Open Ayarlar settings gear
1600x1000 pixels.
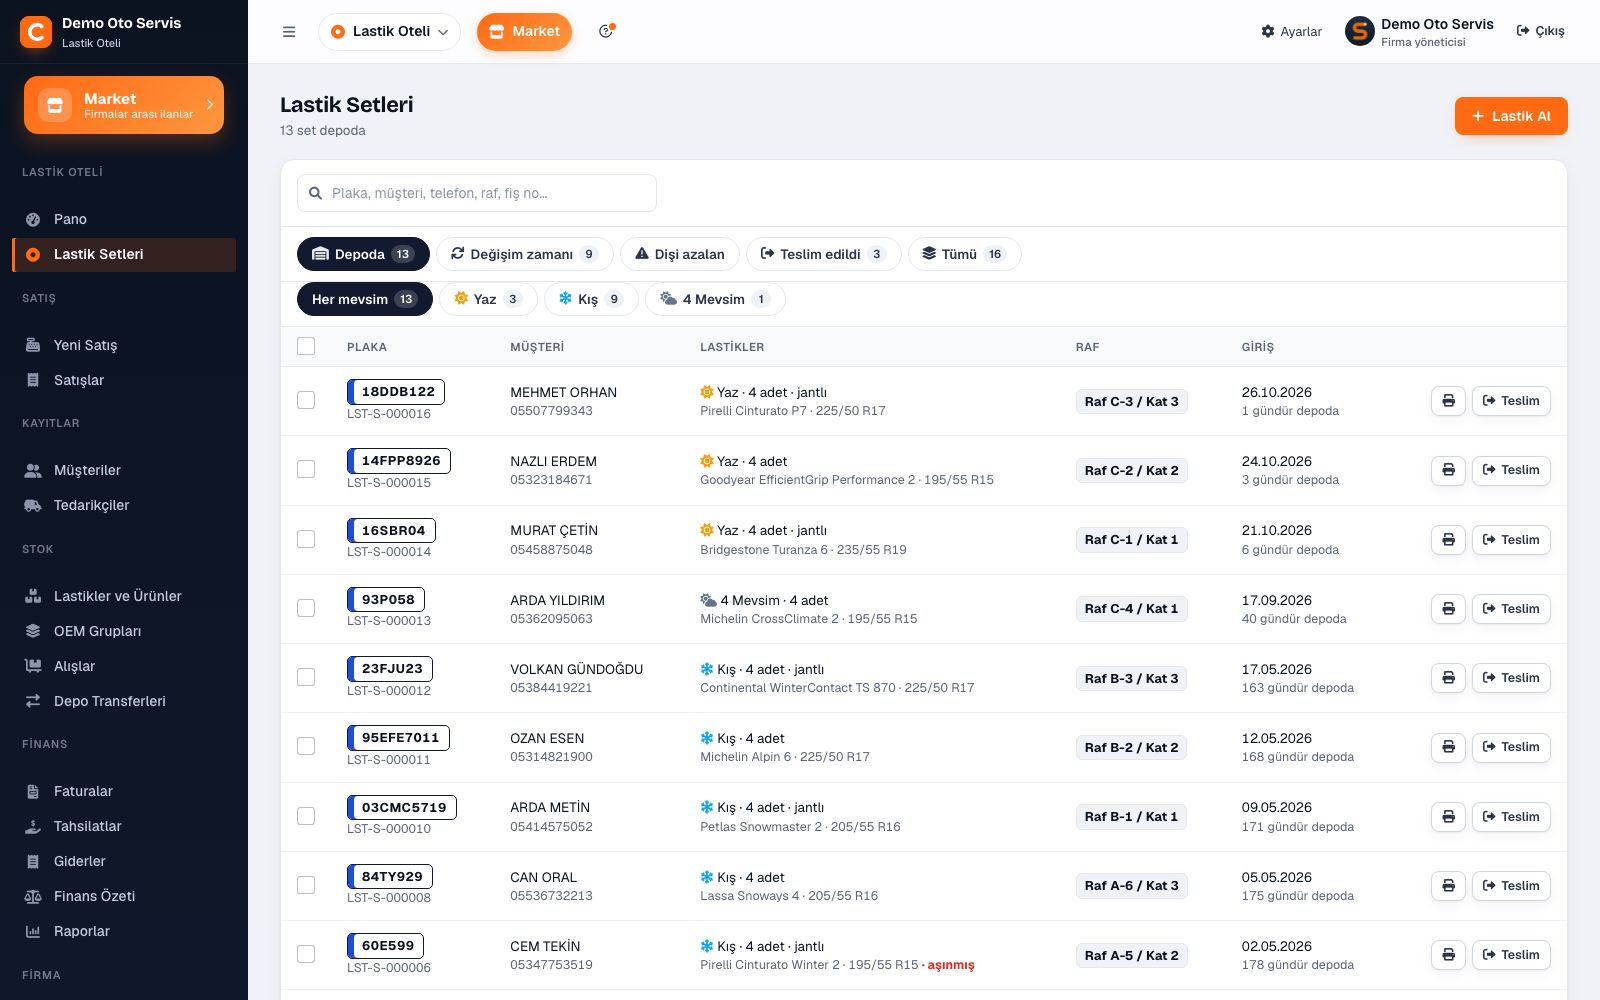(x=1291, y=32)
